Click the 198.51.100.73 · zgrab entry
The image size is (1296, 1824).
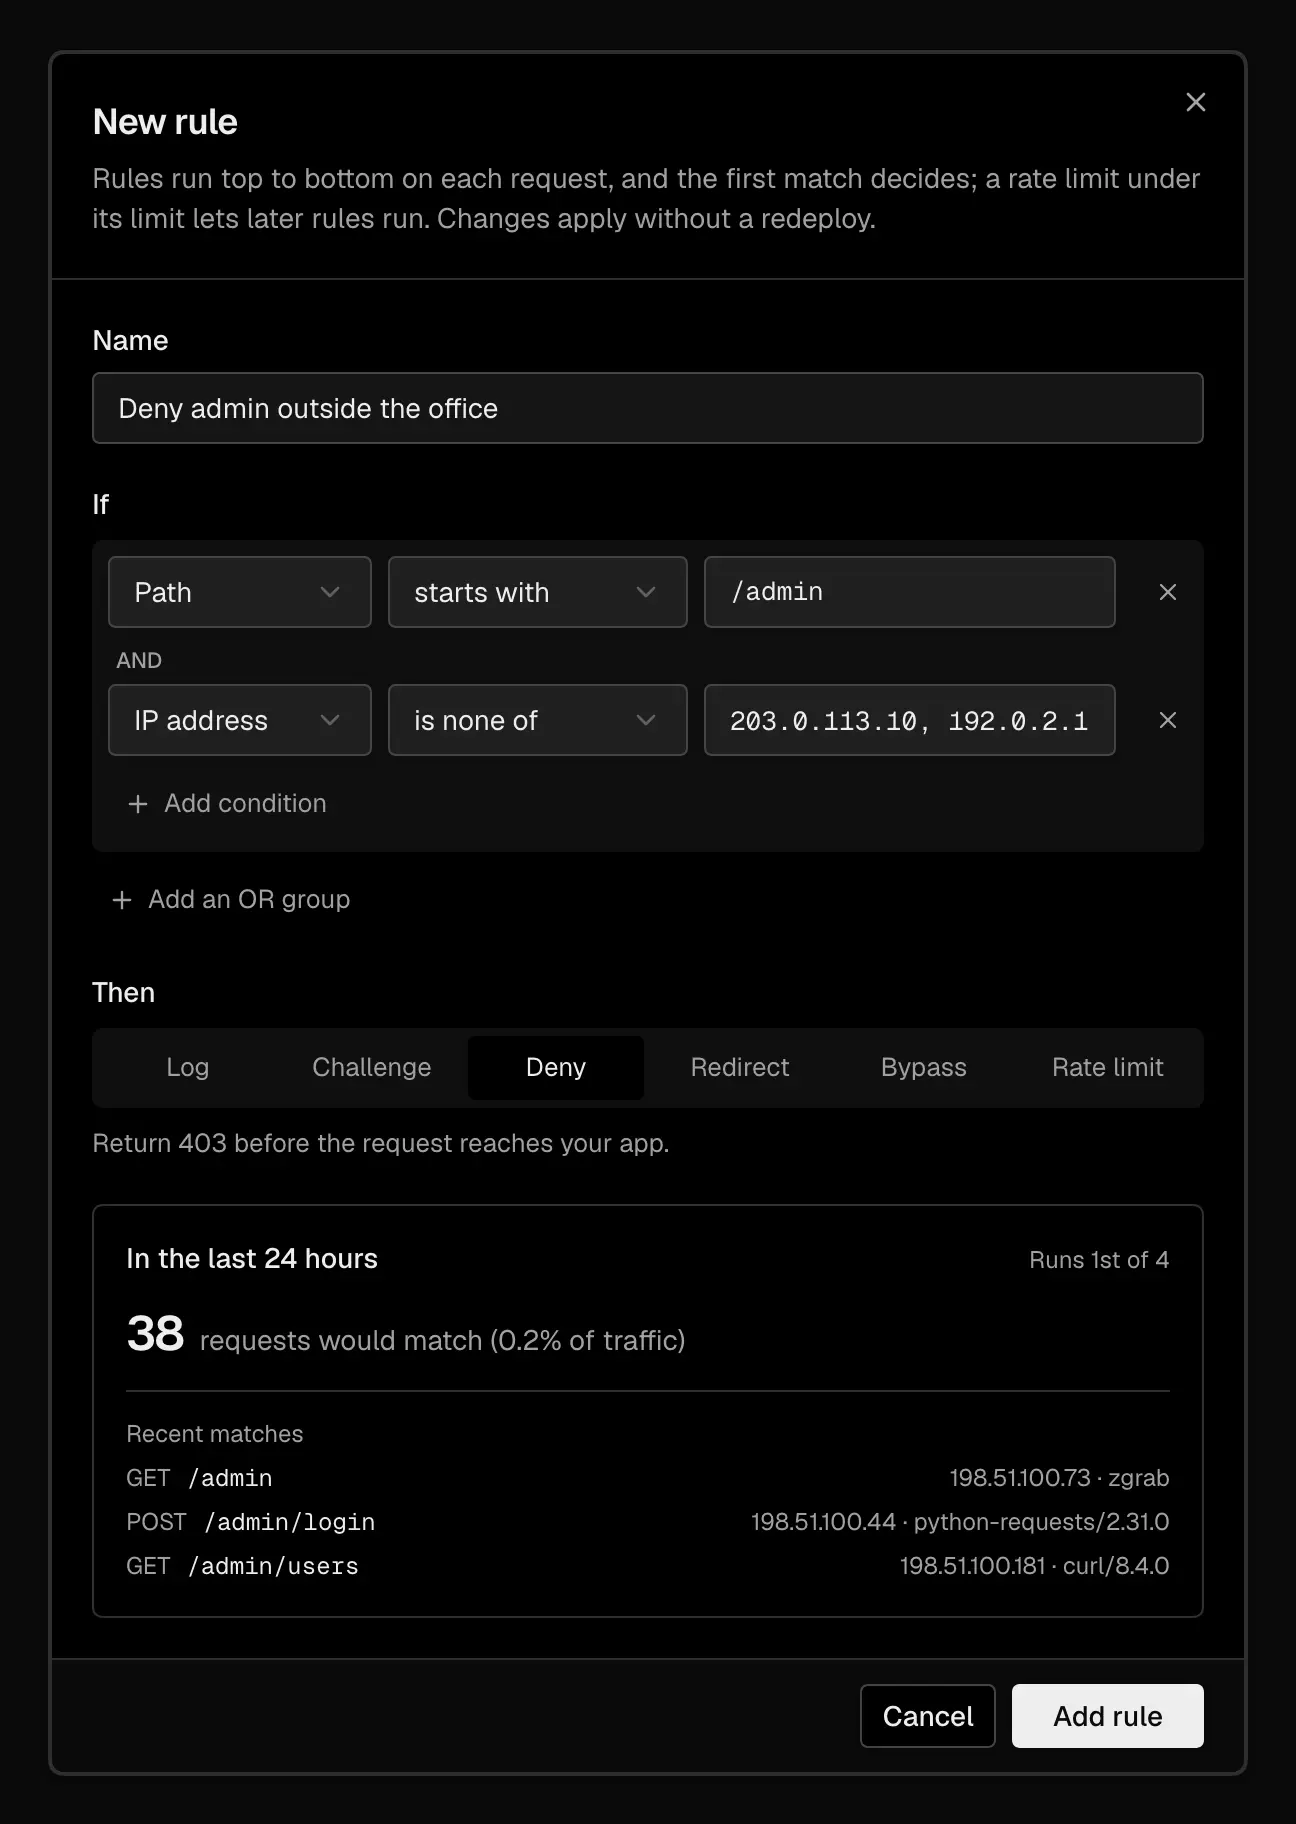coord(1059,1478)
